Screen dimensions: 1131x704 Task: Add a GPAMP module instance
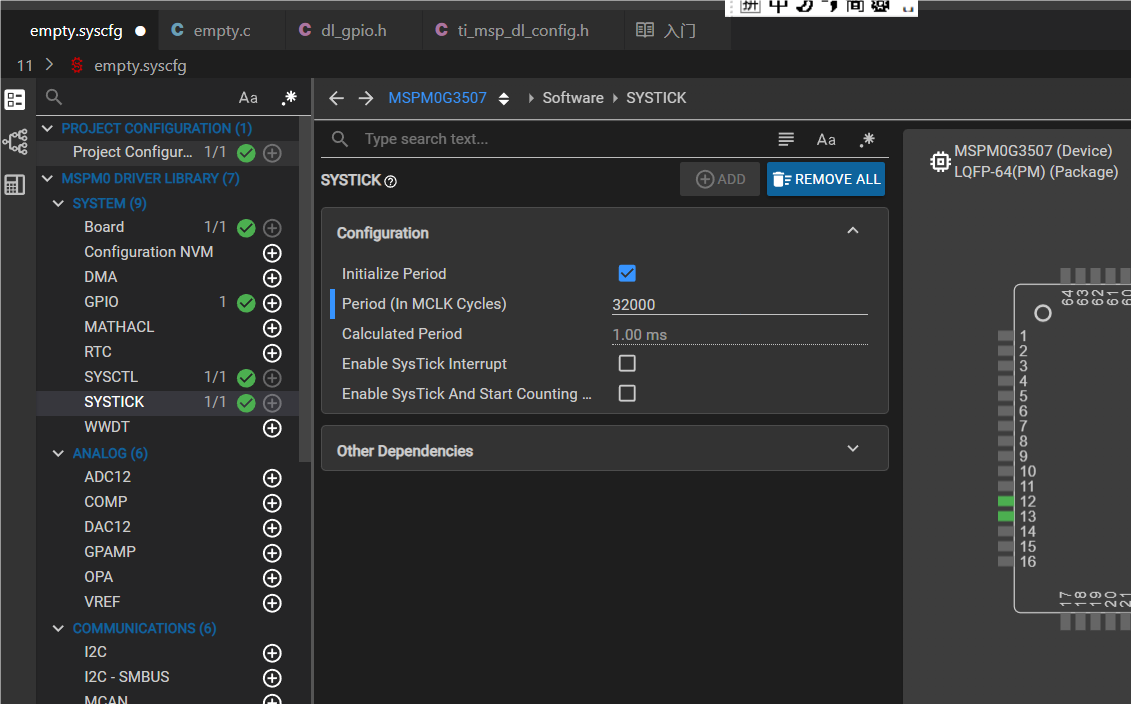[x=272, y=553]
